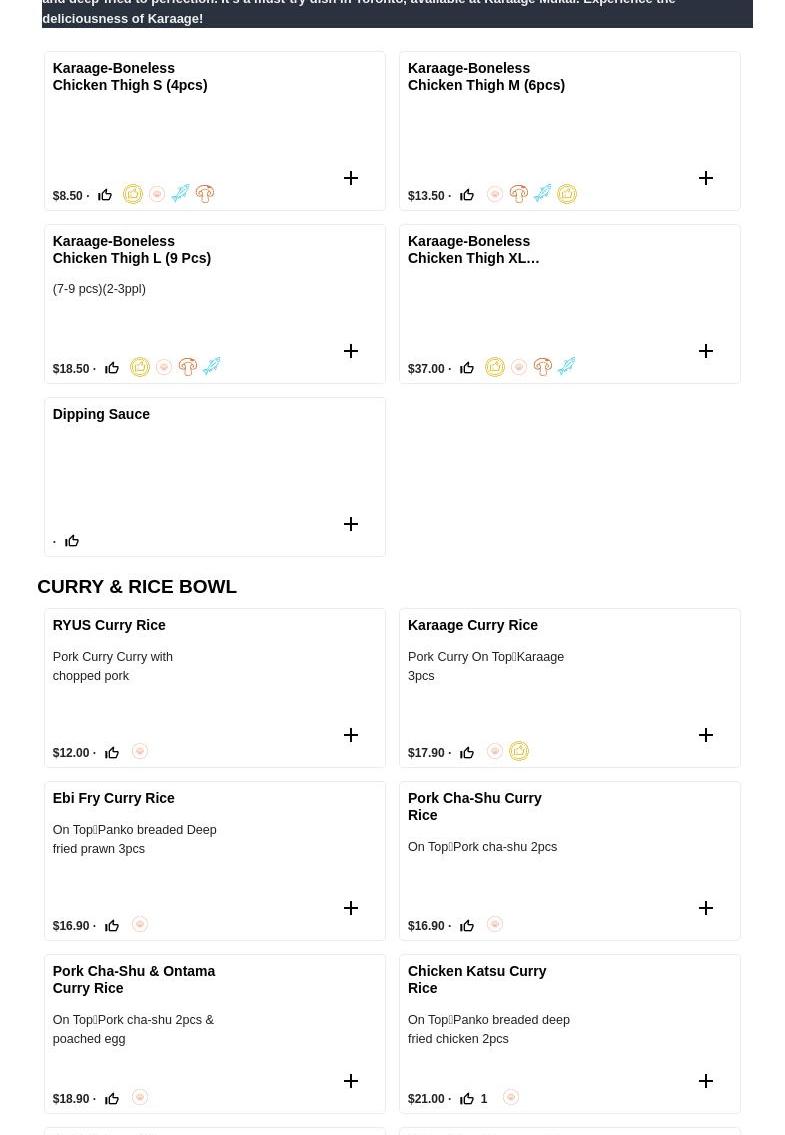Add Karaage-Boneless Chicken Thigh S (4pcs) to order

(351, 178)
